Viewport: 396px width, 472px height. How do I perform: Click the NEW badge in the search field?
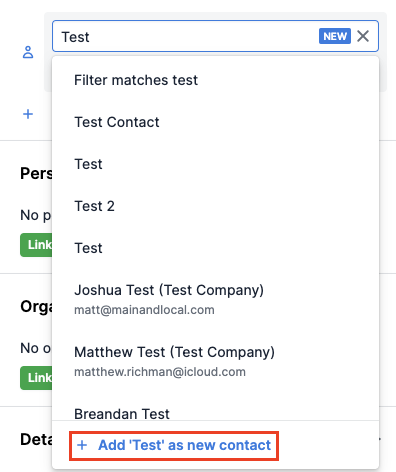(x=335, y=36)
